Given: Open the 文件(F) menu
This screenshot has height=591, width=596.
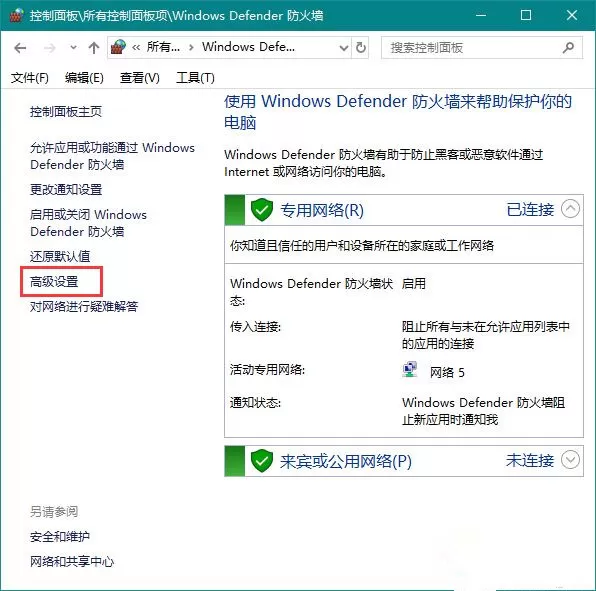Looking at the screenshot, I should pos(30,78).
